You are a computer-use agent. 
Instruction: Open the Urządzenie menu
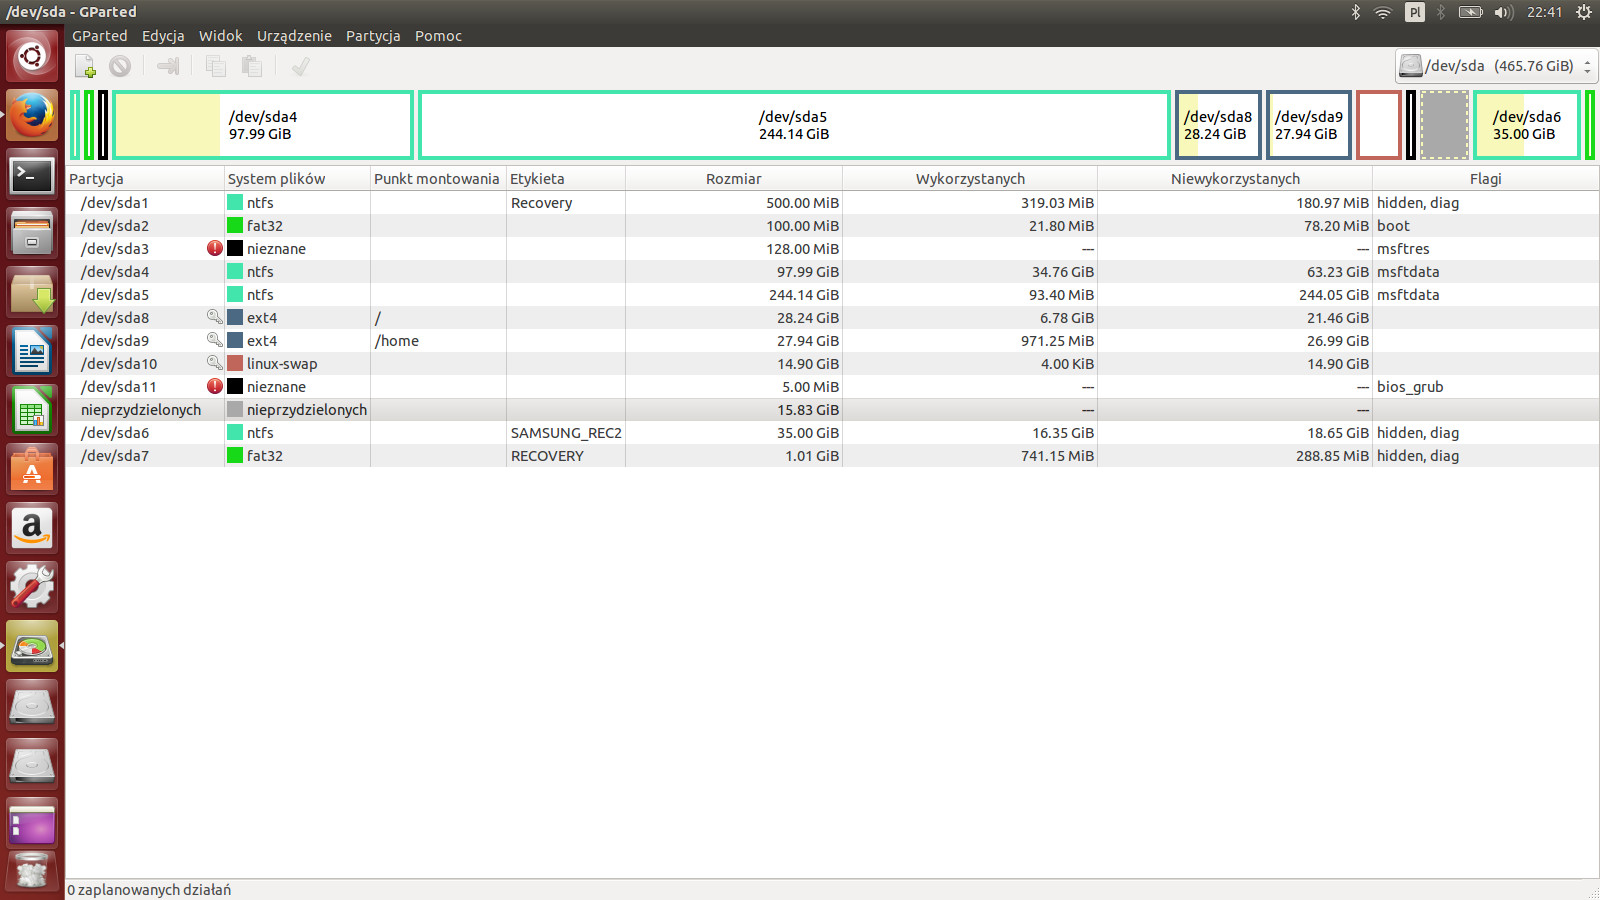click(294, 36)
